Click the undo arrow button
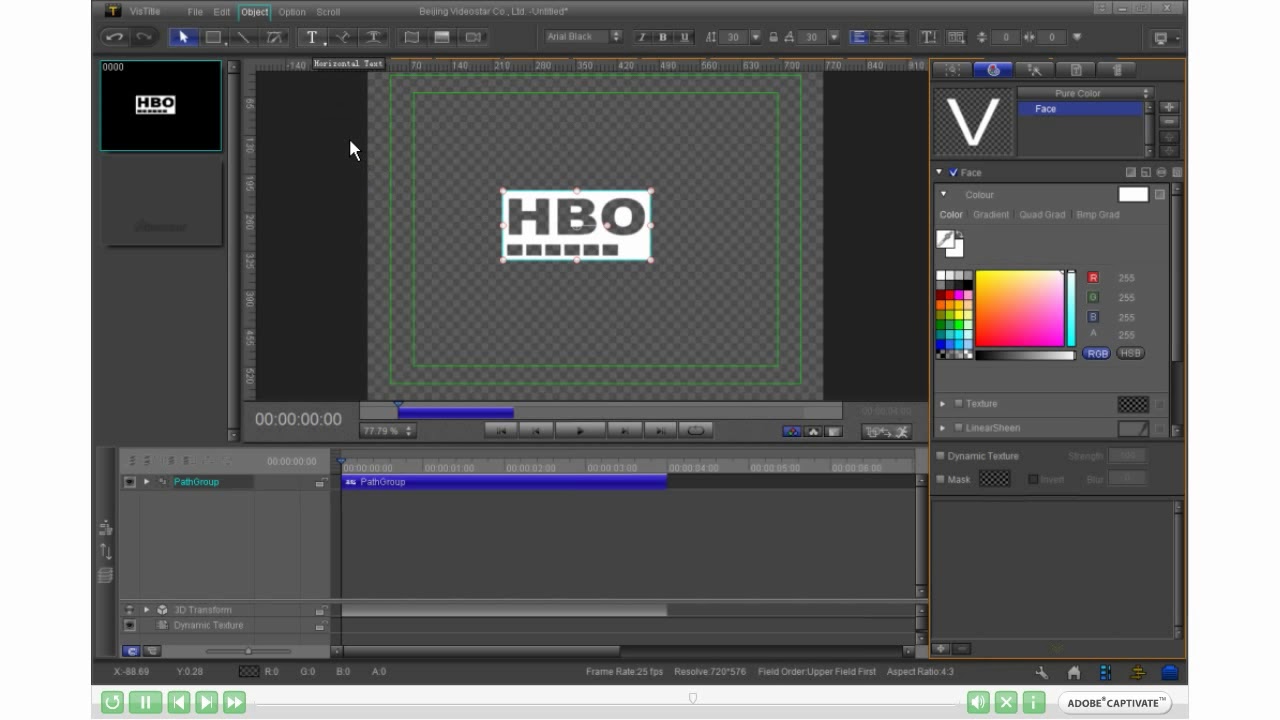The height and width of the screenshot is (720, 1280). click(114, 37)
